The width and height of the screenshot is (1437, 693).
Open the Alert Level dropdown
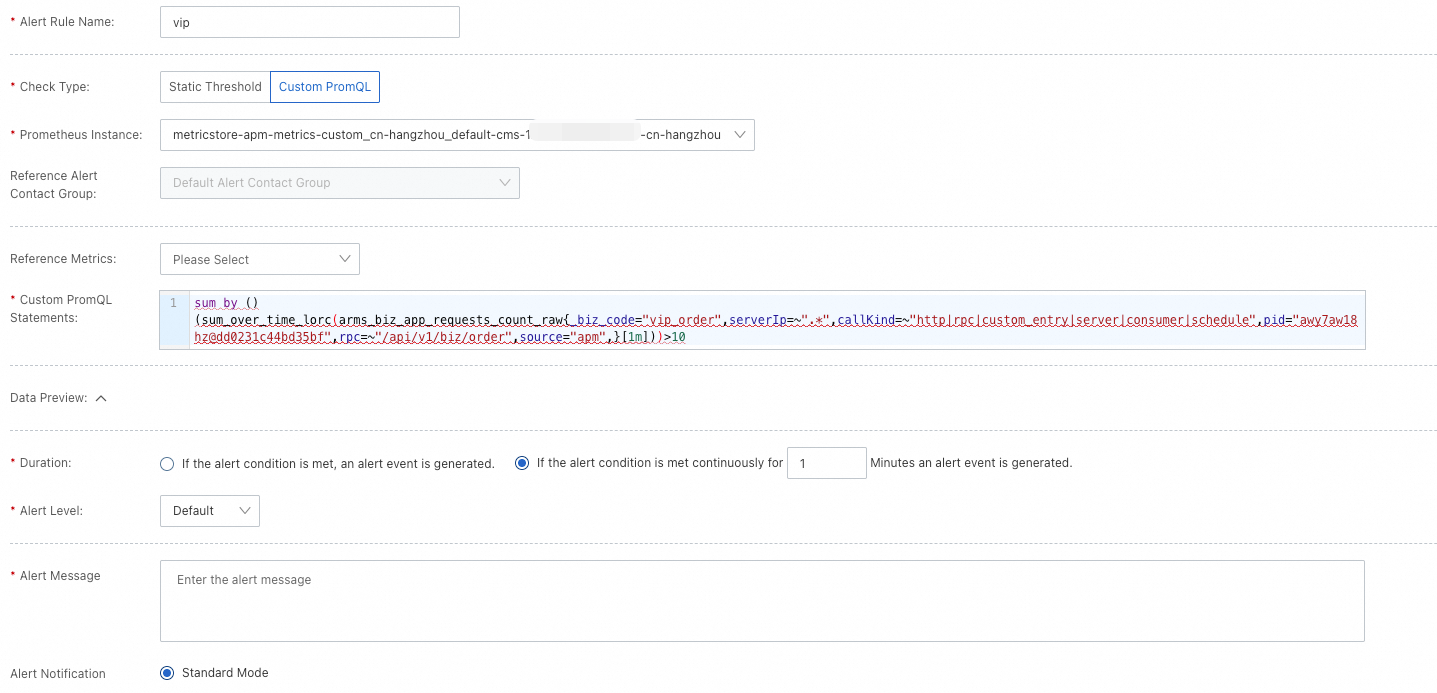(x=209, y=511)
